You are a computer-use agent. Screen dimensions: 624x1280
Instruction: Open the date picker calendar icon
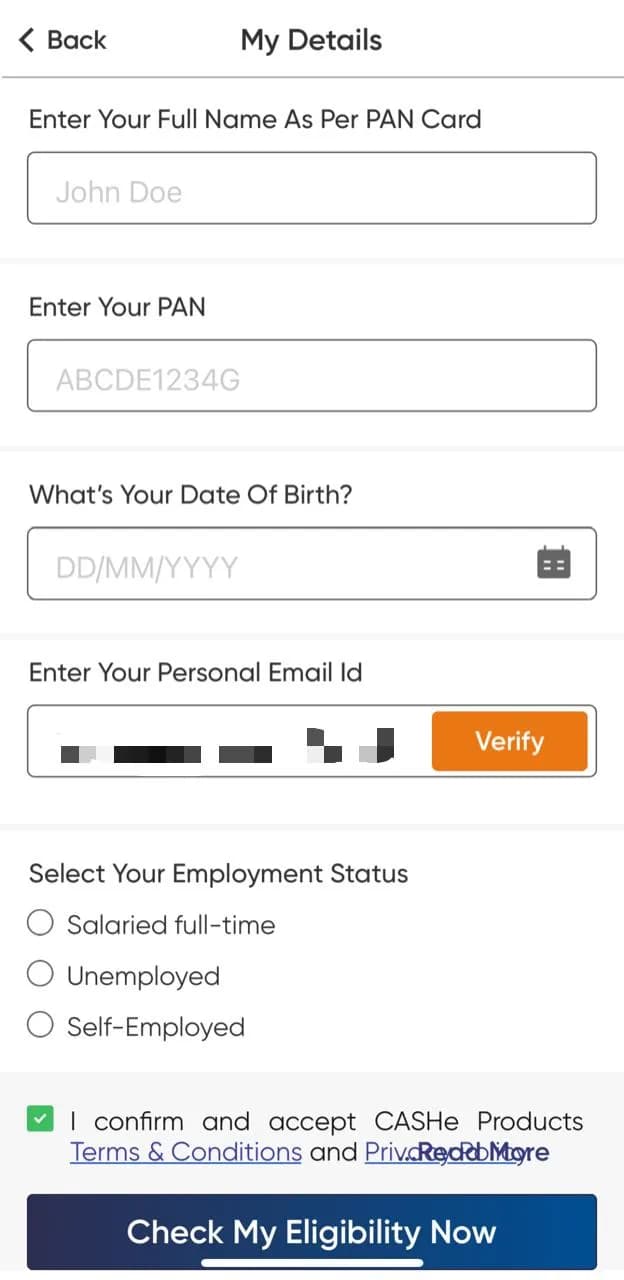(554, 563)
